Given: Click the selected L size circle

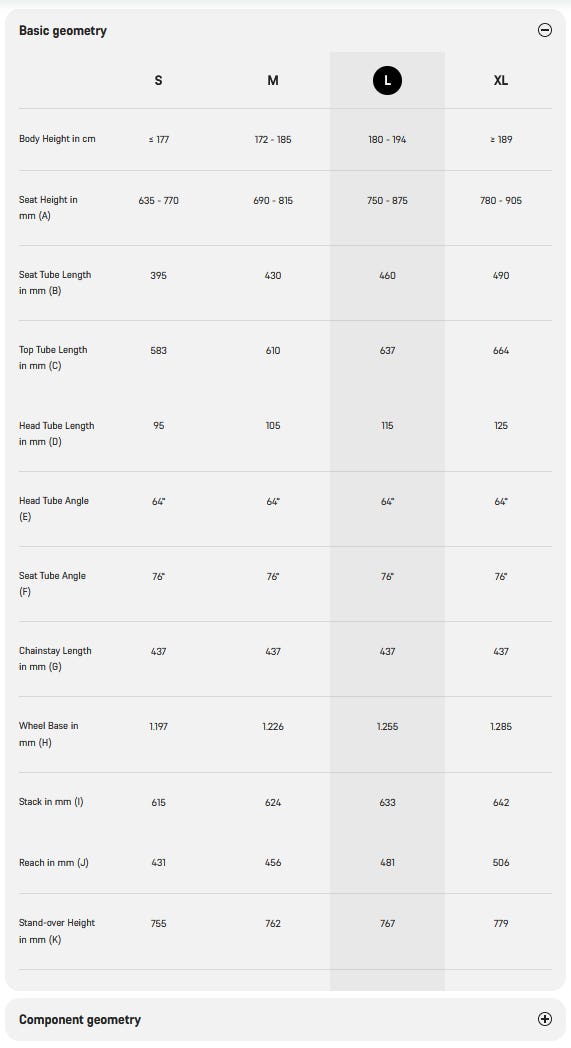Looking at the screenshot, I should 387,81.
